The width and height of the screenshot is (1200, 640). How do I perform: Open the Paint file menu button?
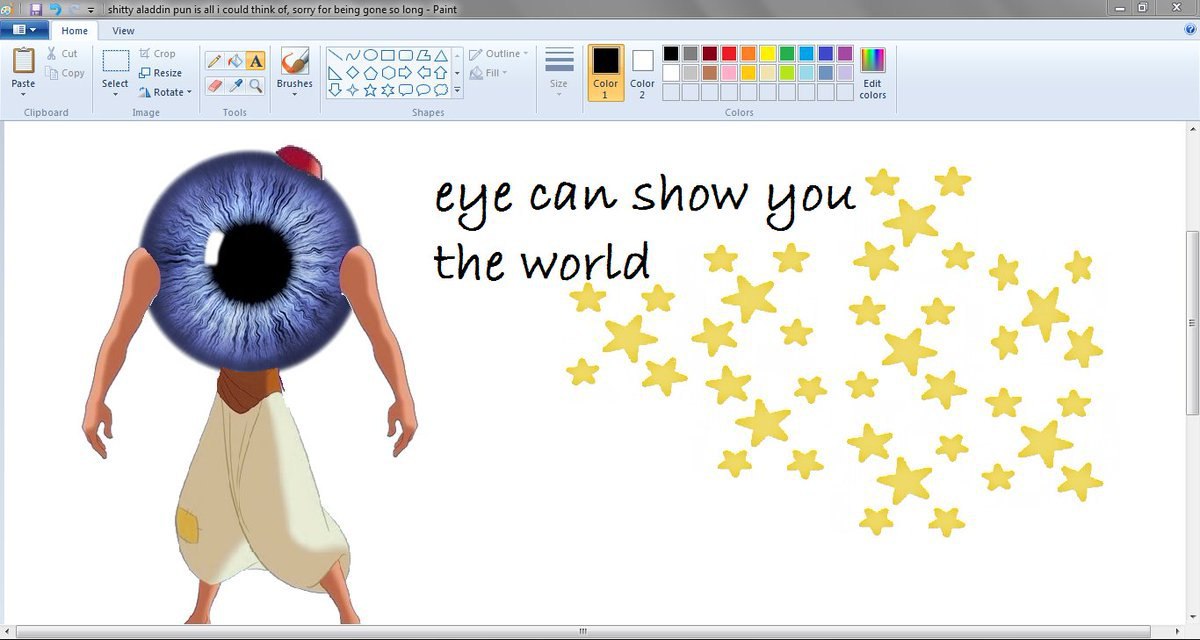(24, 31)
